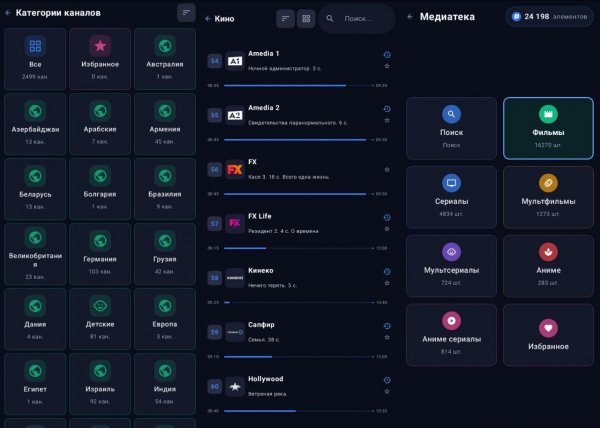Image resolution: width=600 pixels, height=428 pixels.
Task: Open Поиск tile in Медиатека
Action: pos(452,129)
